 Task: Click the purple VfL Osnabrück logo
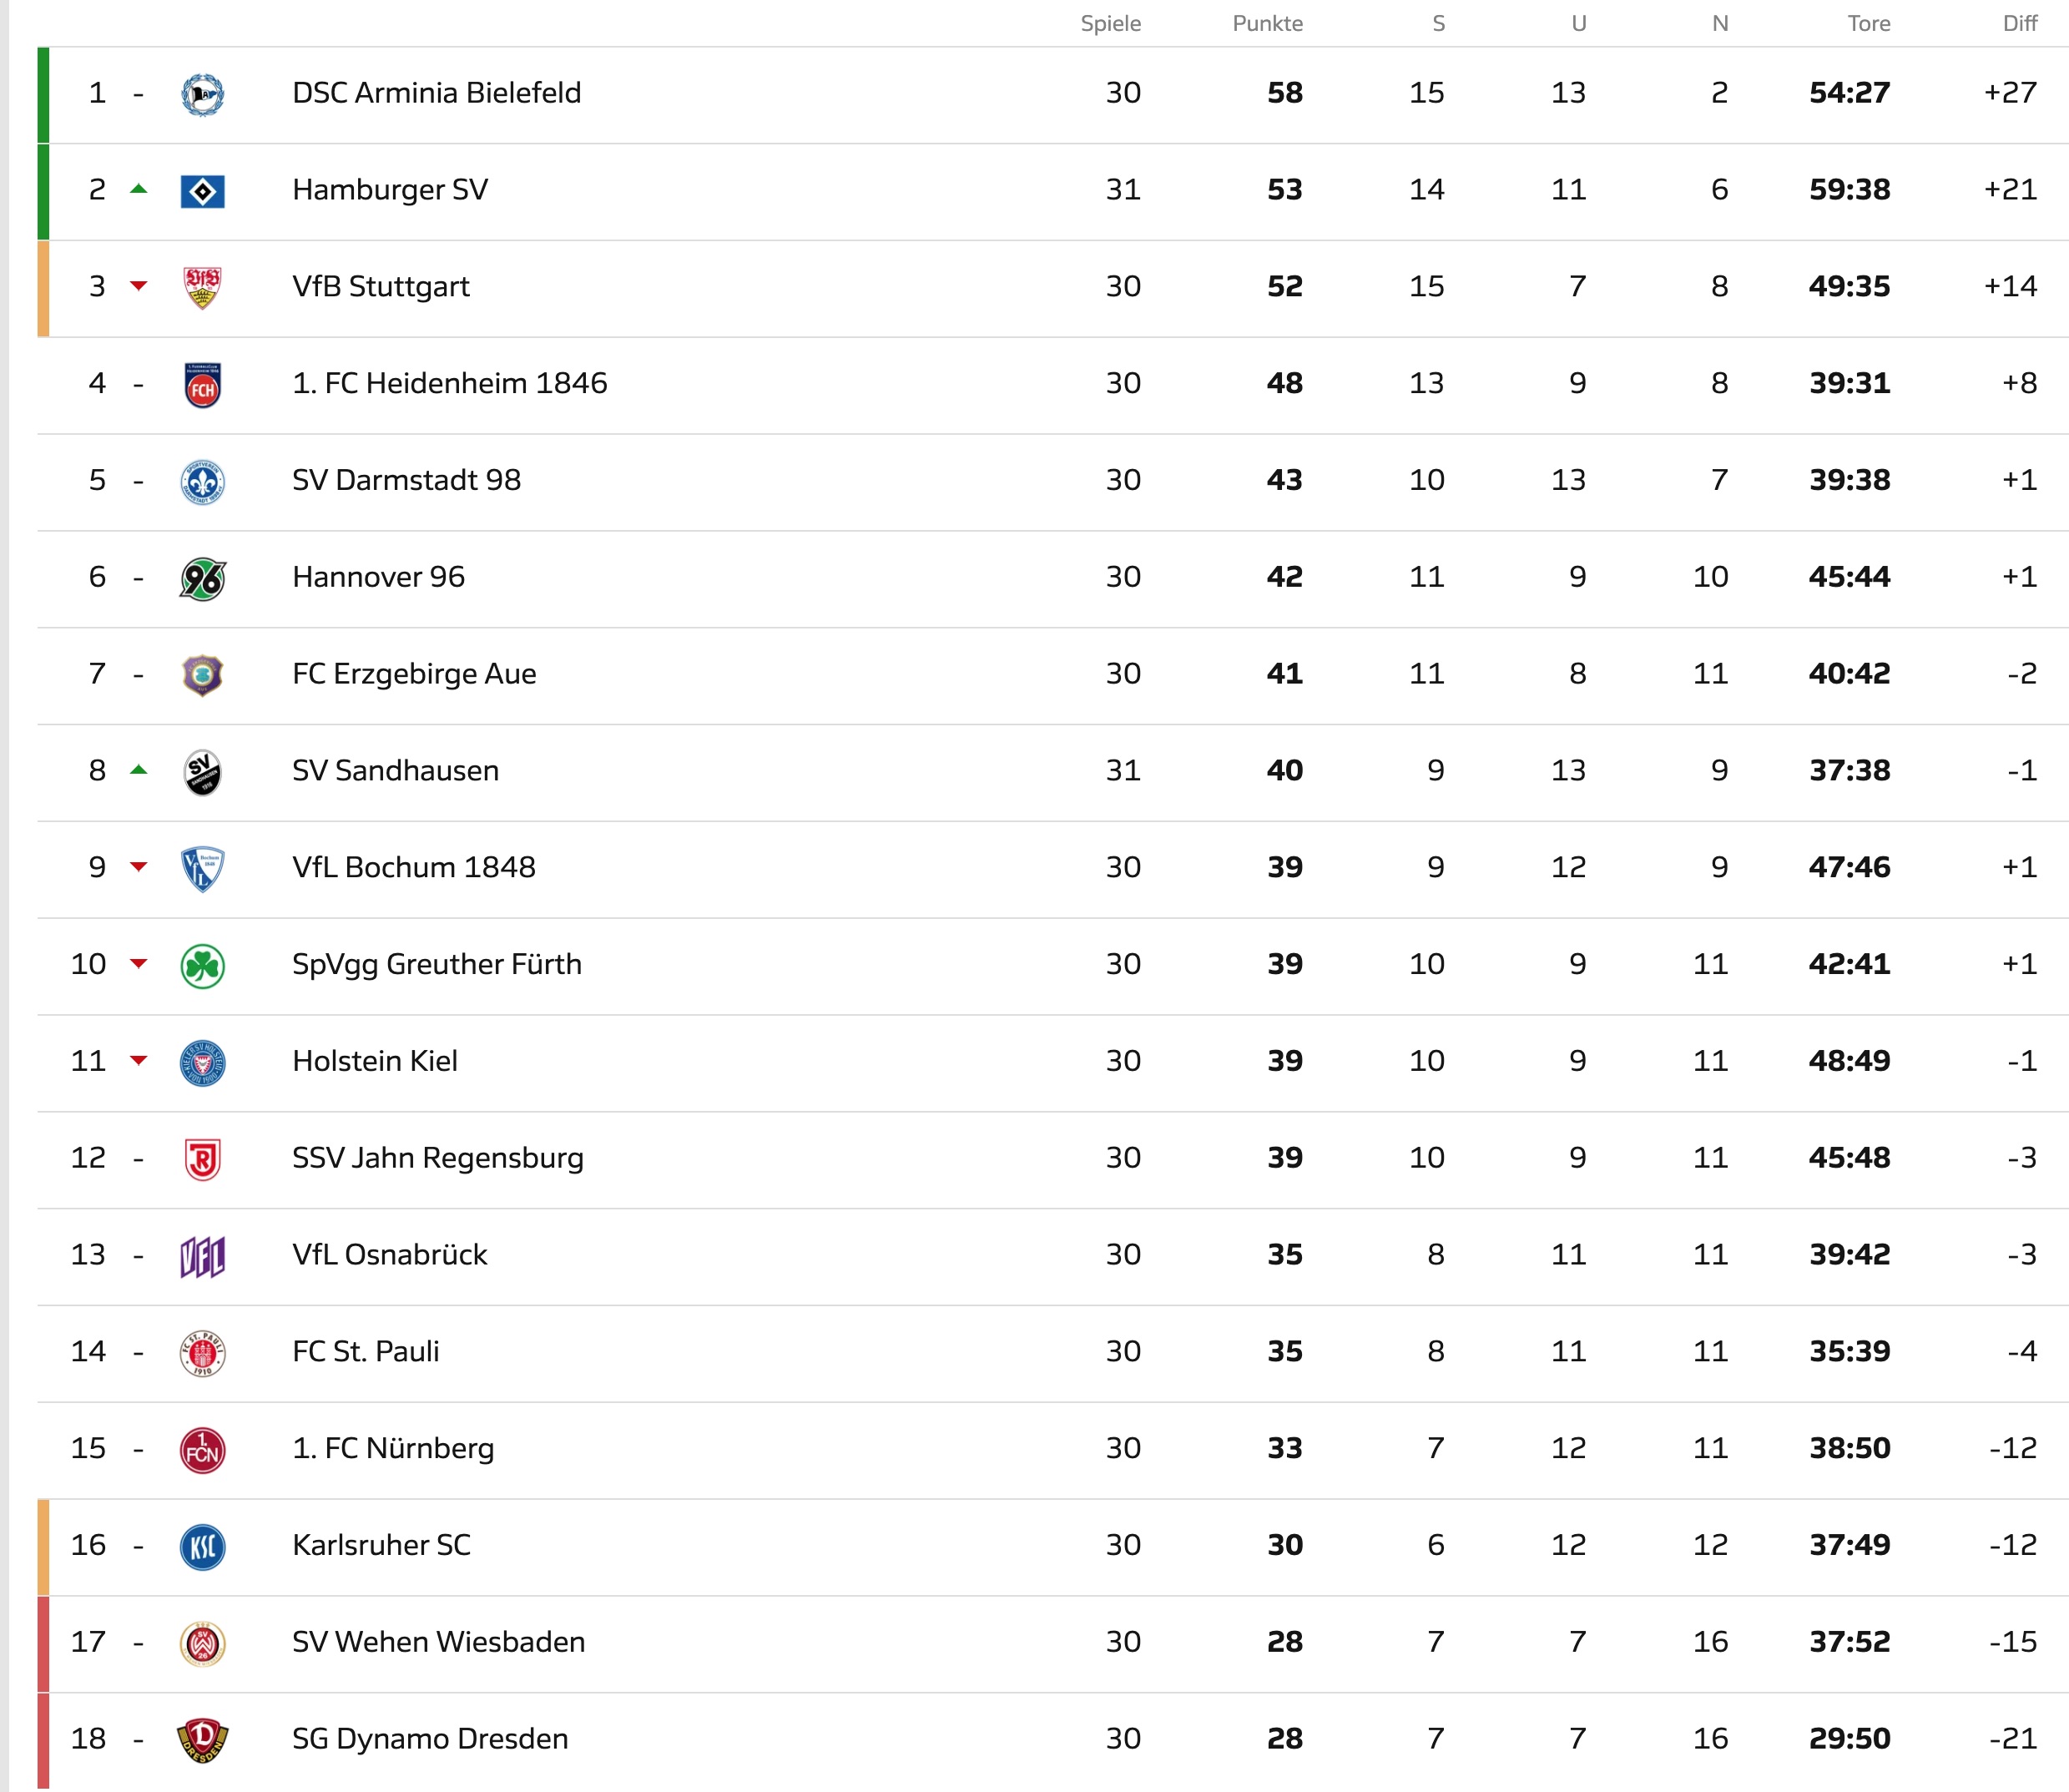[x=202, y=1257]
